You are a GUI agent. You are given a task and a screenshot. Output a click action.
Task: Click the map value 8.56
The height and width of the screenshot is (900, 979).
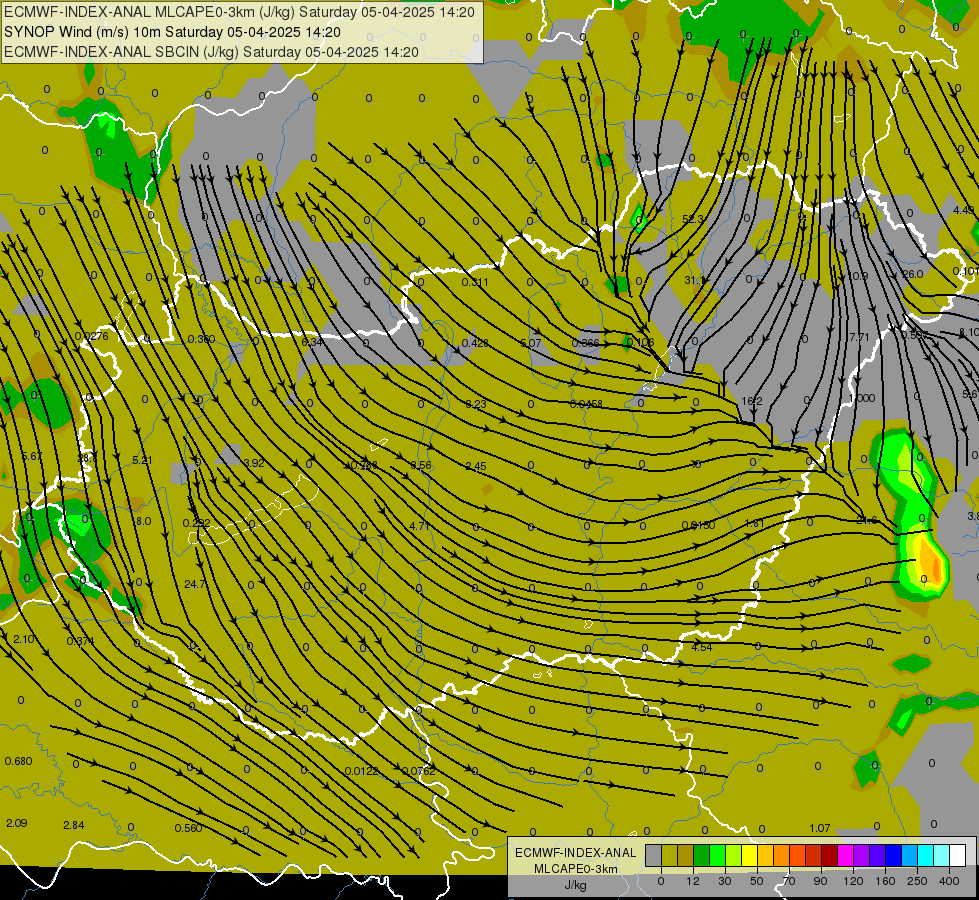tap(421, 465)
